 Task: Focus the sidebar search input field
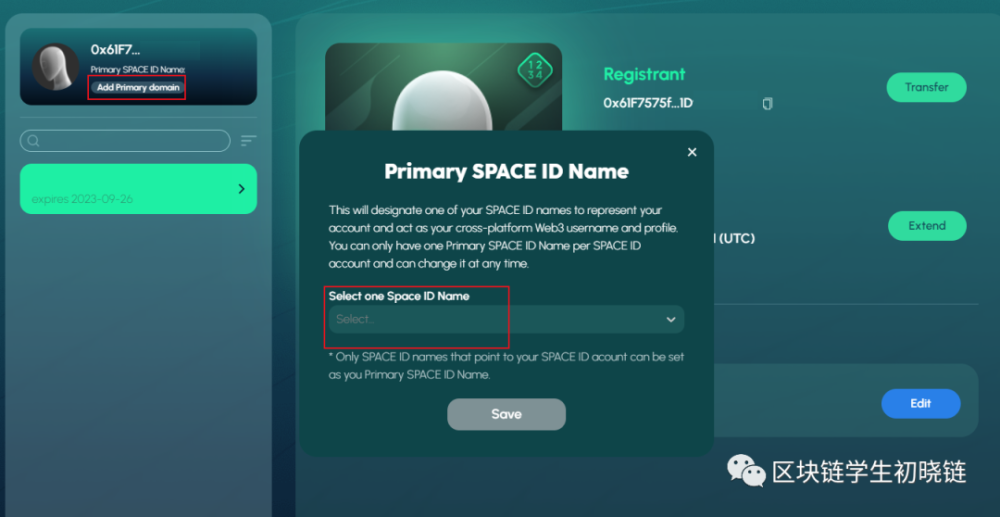[x=125, y=141]
